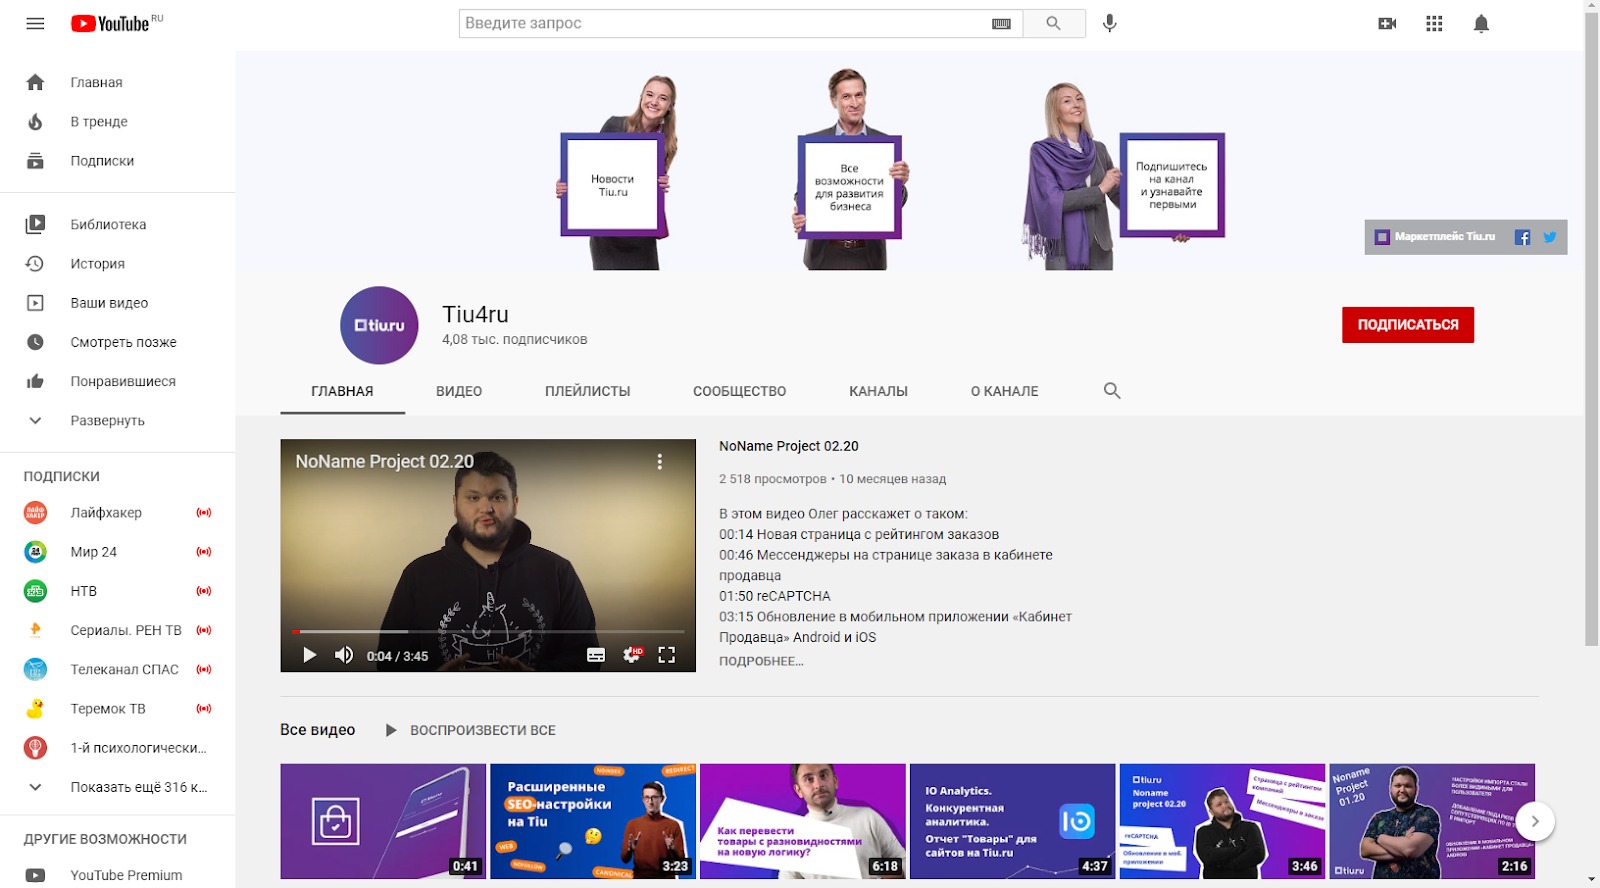
Task: Show 316 more subscriptions
Action: pyautogui.click(x=138, y=787)
